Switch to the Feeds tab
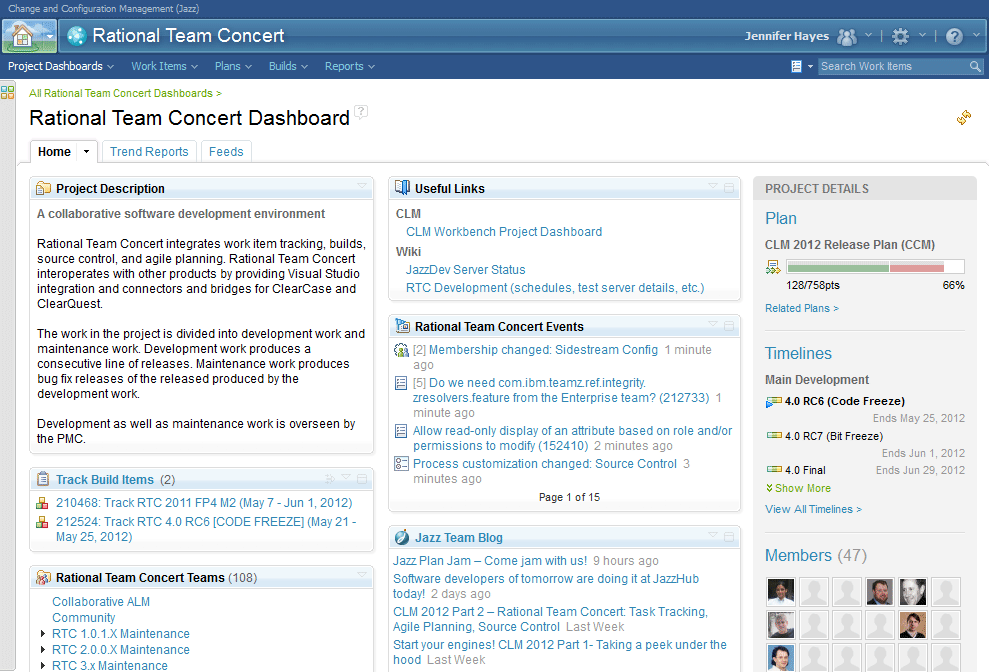Viewport: 989px width, 672px height. point(226,151)
